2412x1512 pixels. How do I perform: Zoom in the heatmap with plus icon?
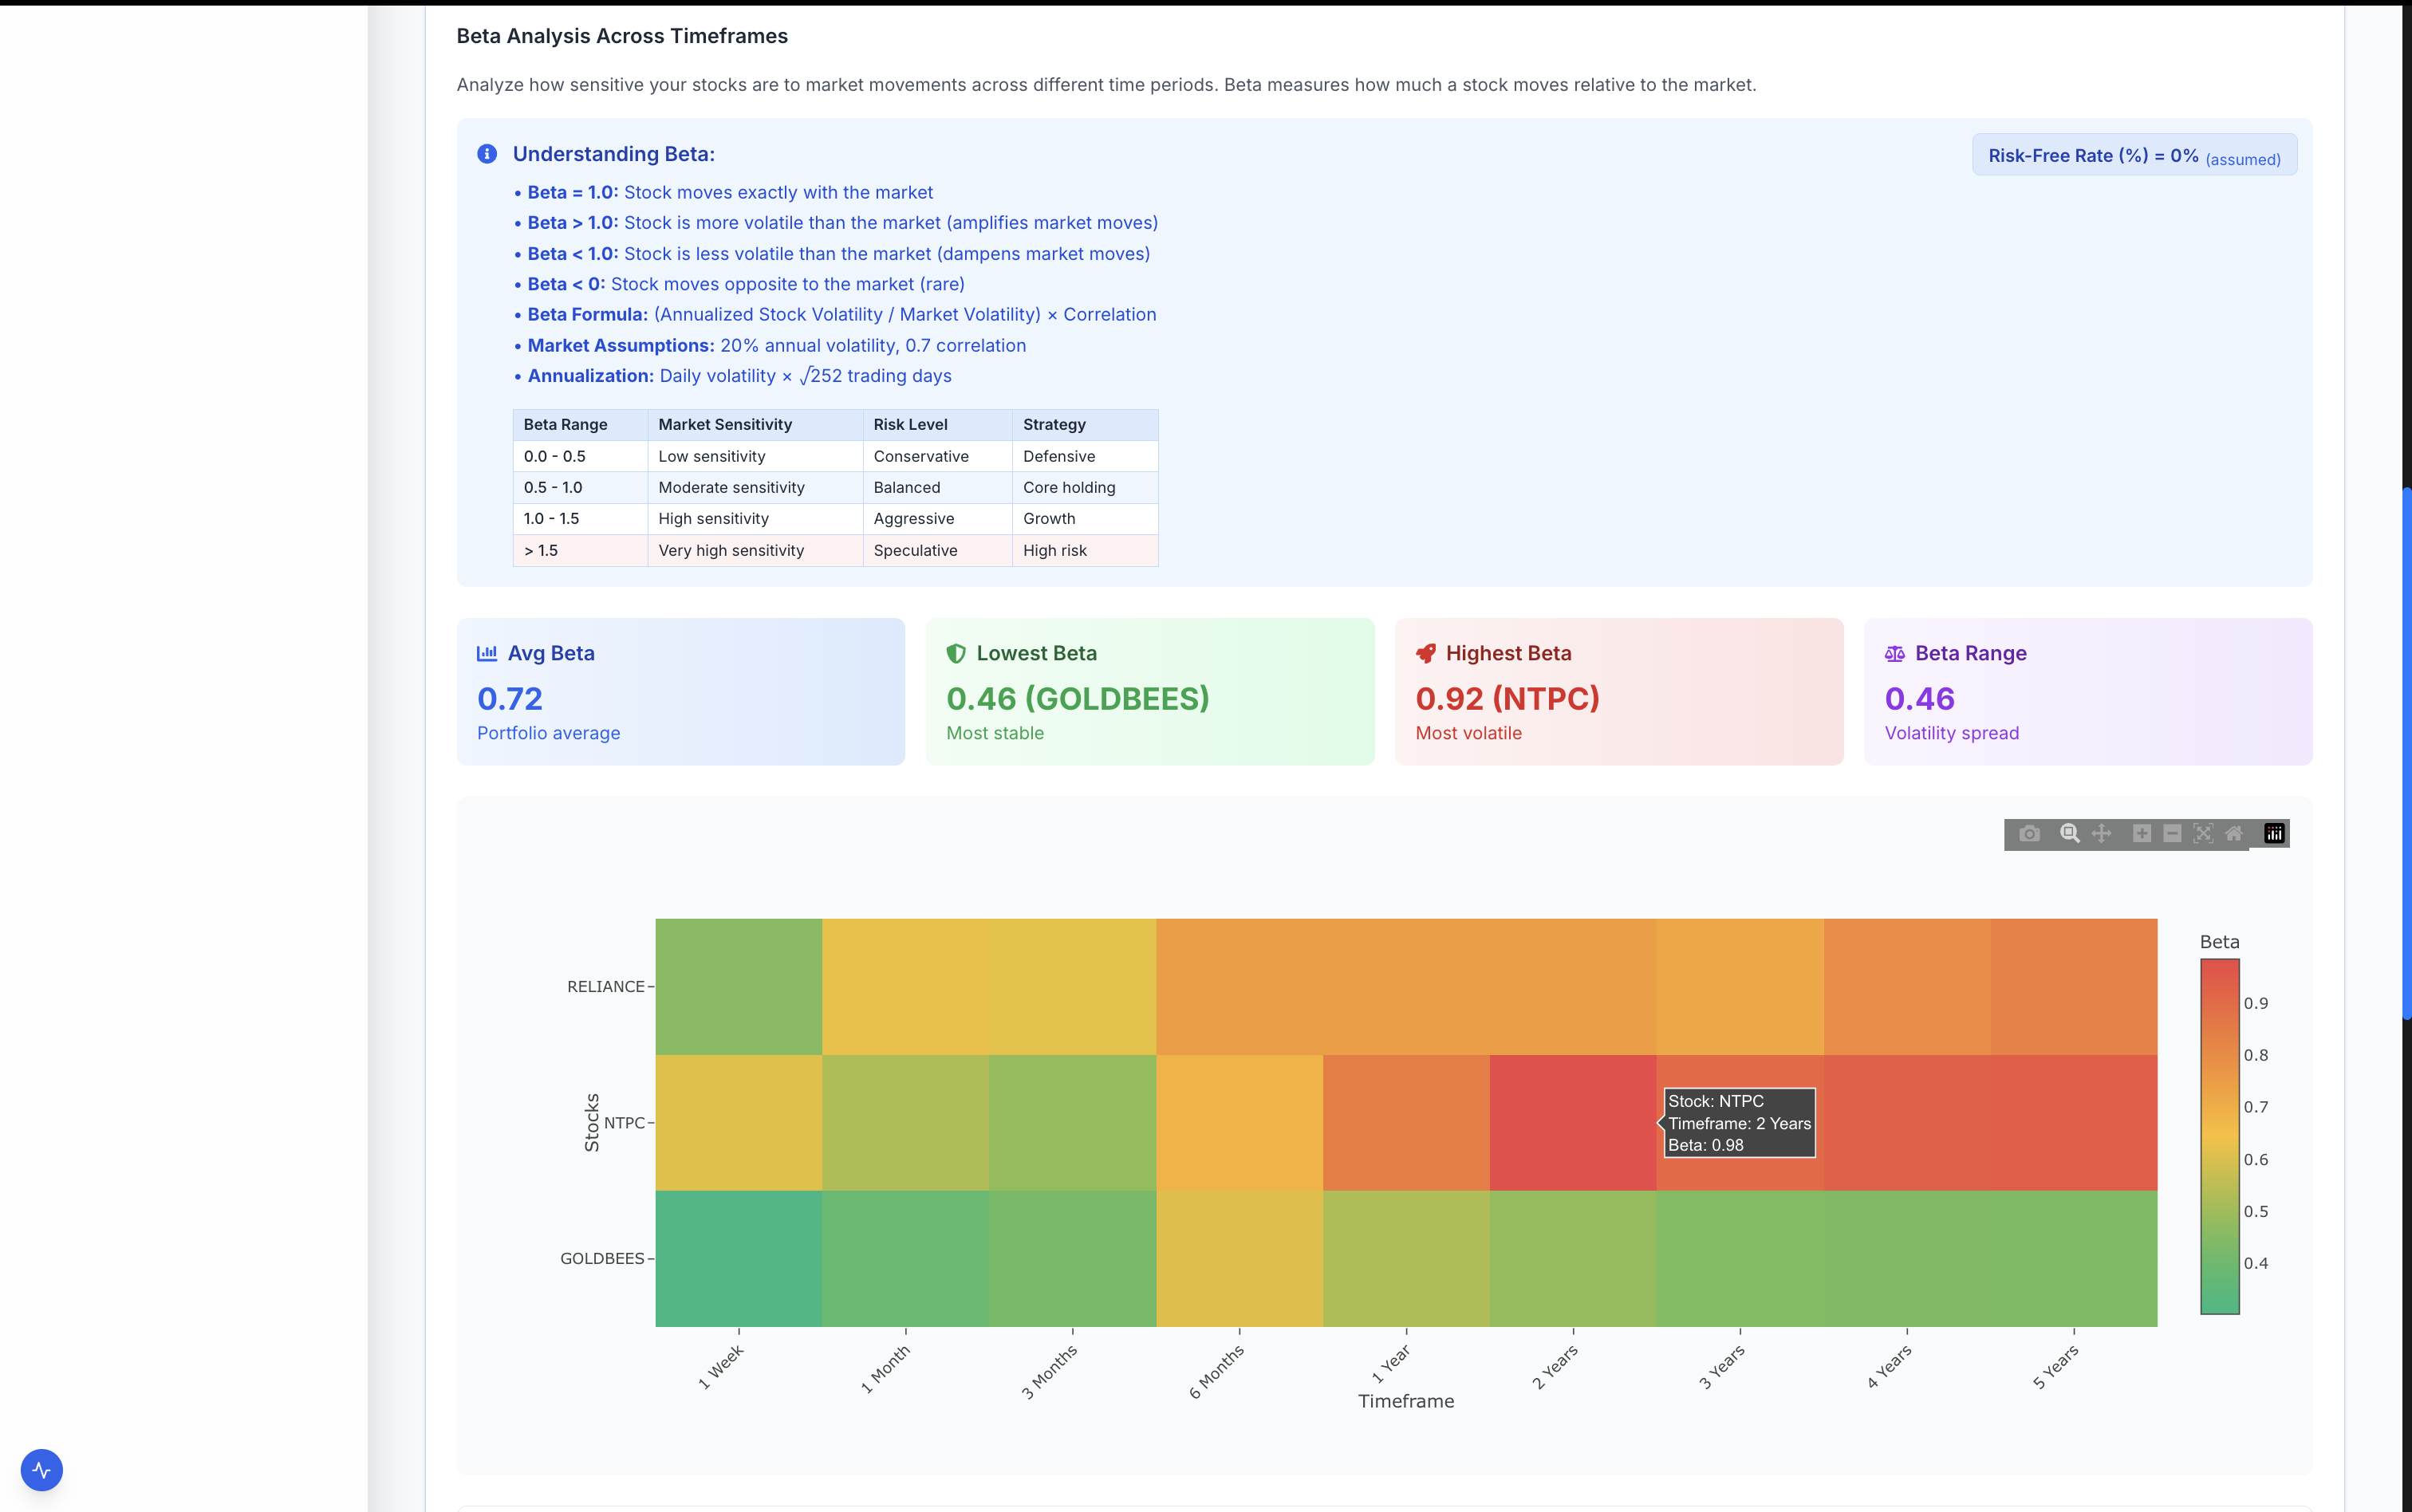pyautogui.click(x=2142, y=834)
